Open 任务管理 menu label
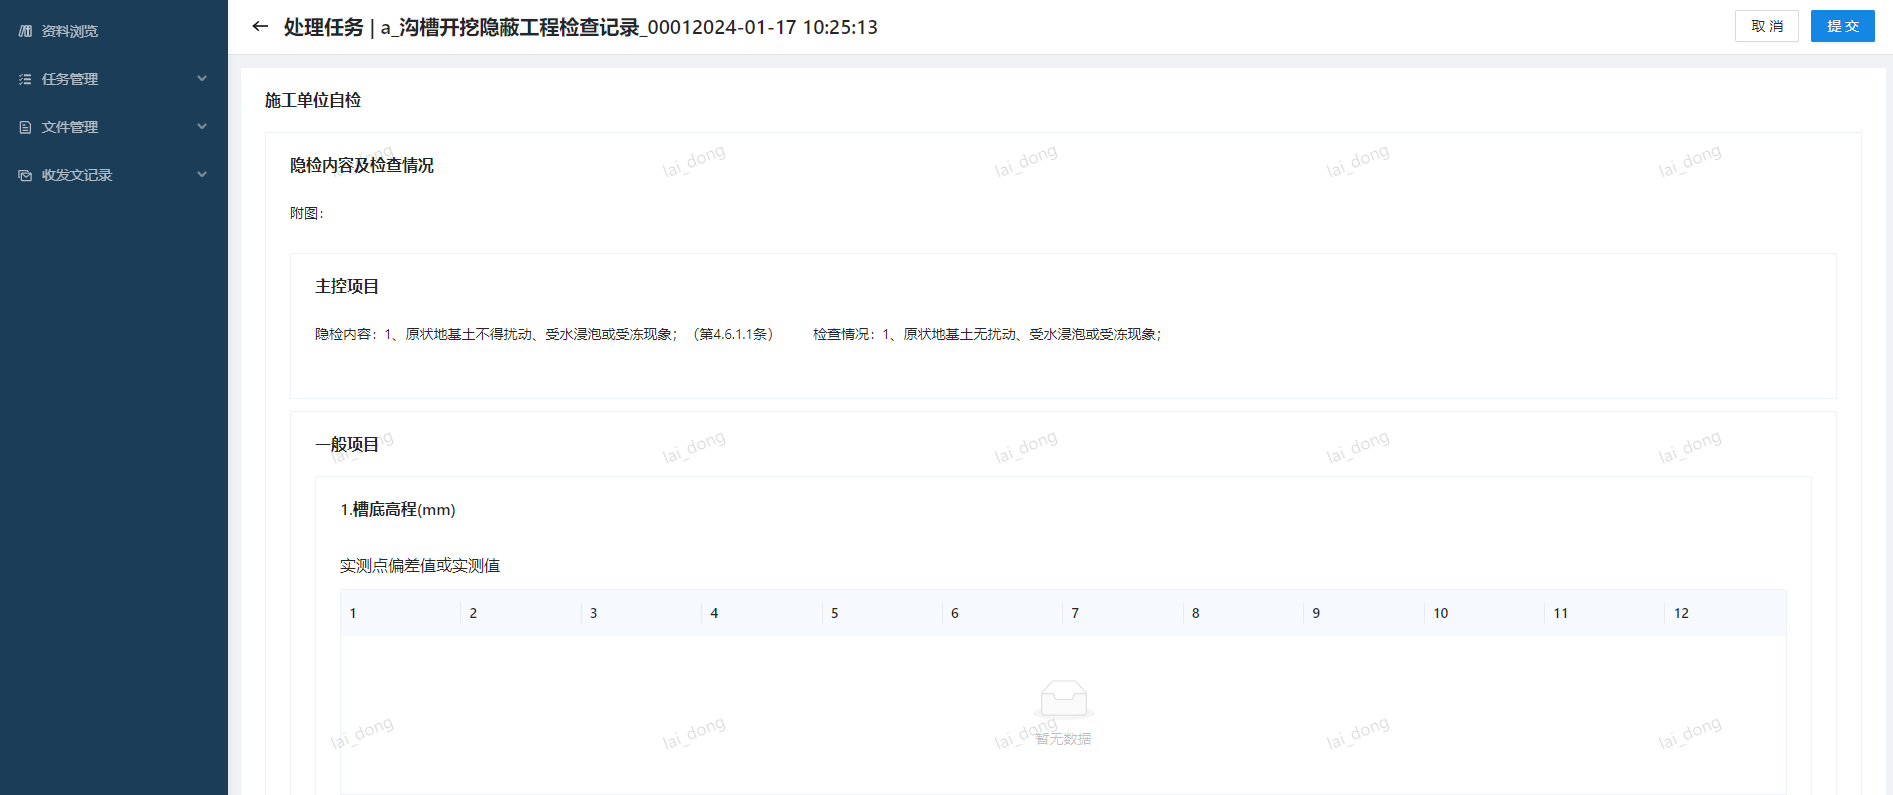Image resolution: width=1893 pixels, height=795 pixels. (x=70, y=79)
